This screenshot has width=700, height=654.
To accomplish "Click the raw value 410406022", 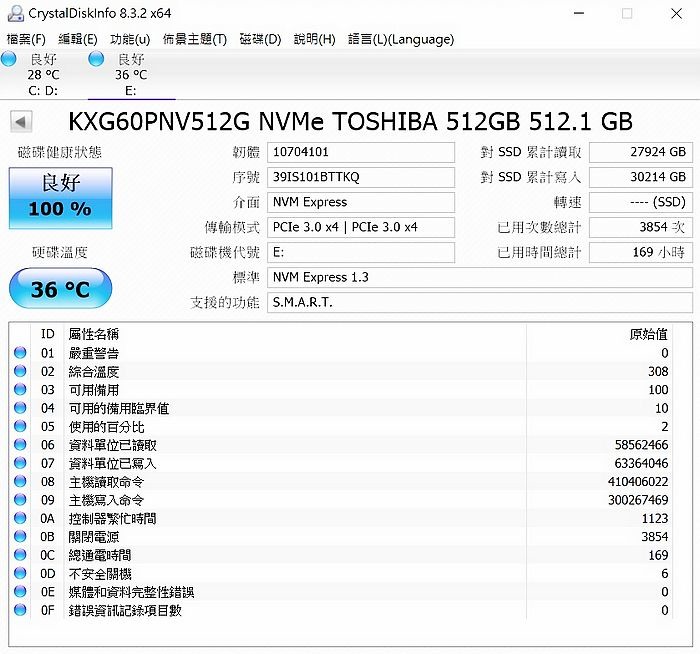I will (x=638, y=482).
